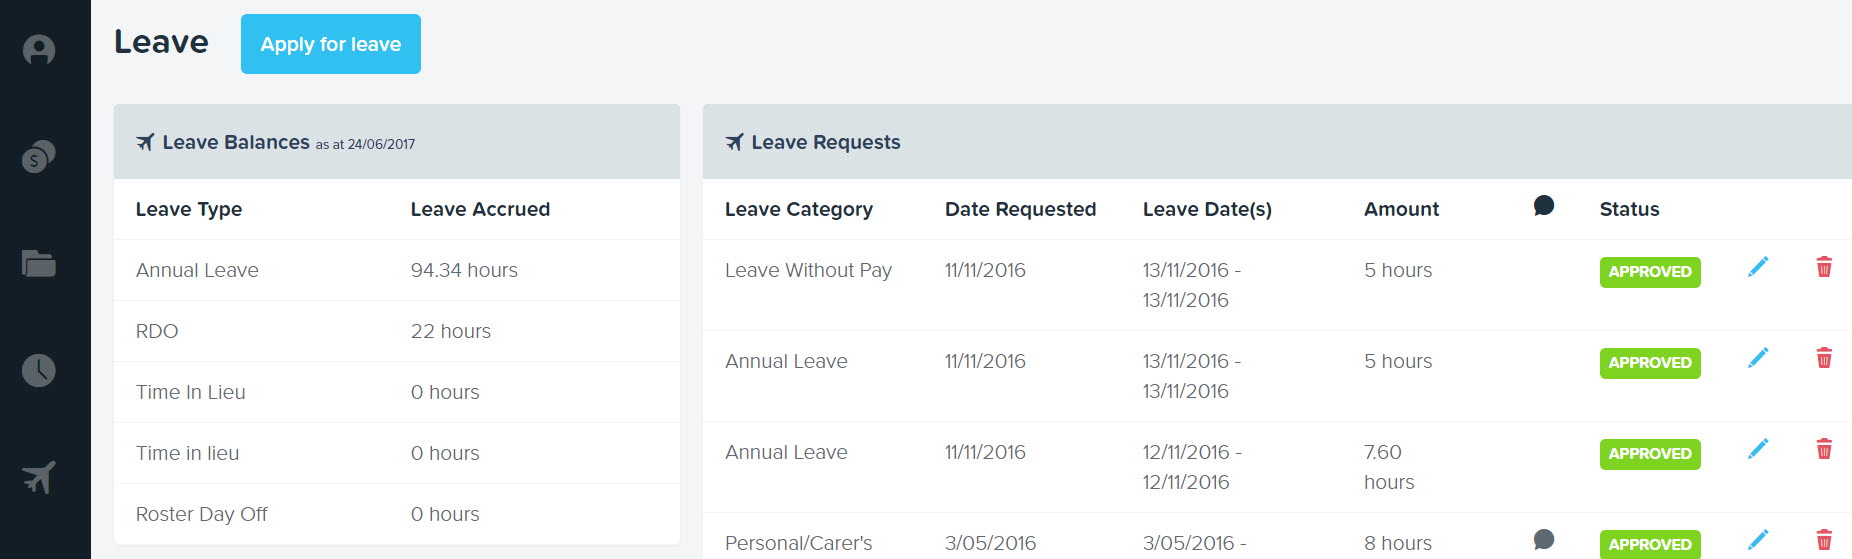Viewport: 1852px width, 559px height.
Task: Delete the 7.60 hours Annual Leave request
Action: click(1824, 449)
